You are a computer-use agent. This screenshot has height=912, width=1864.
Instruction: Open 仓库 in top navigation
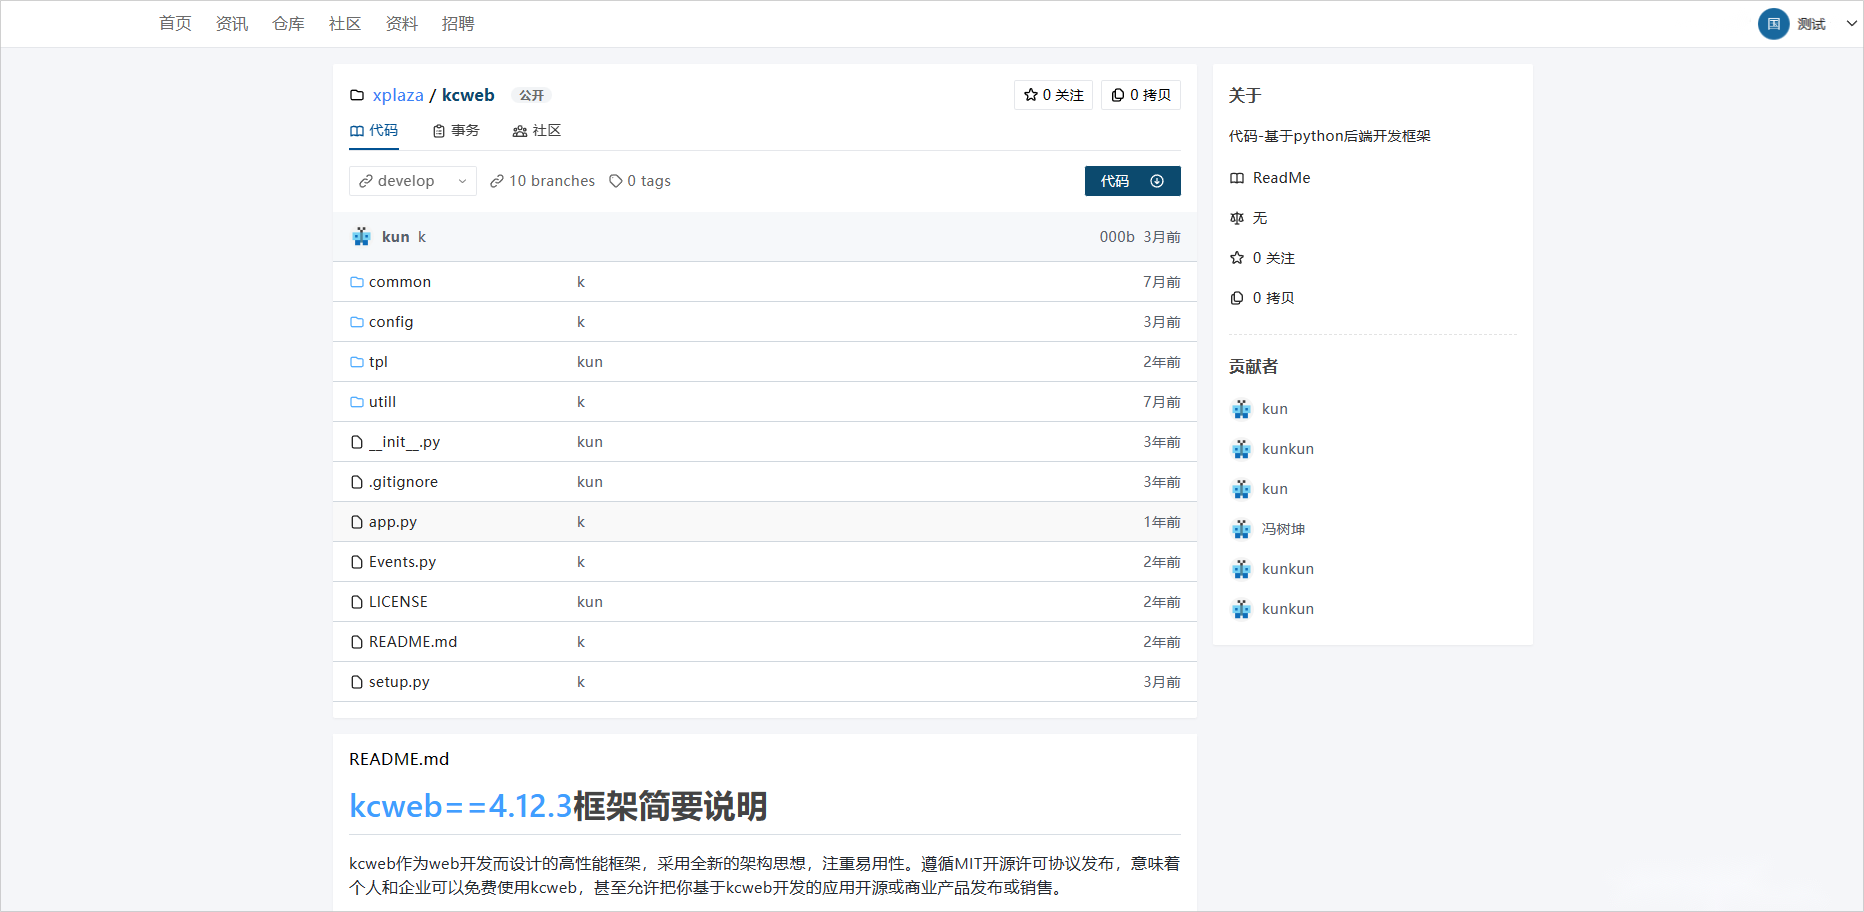coord(288,24)
